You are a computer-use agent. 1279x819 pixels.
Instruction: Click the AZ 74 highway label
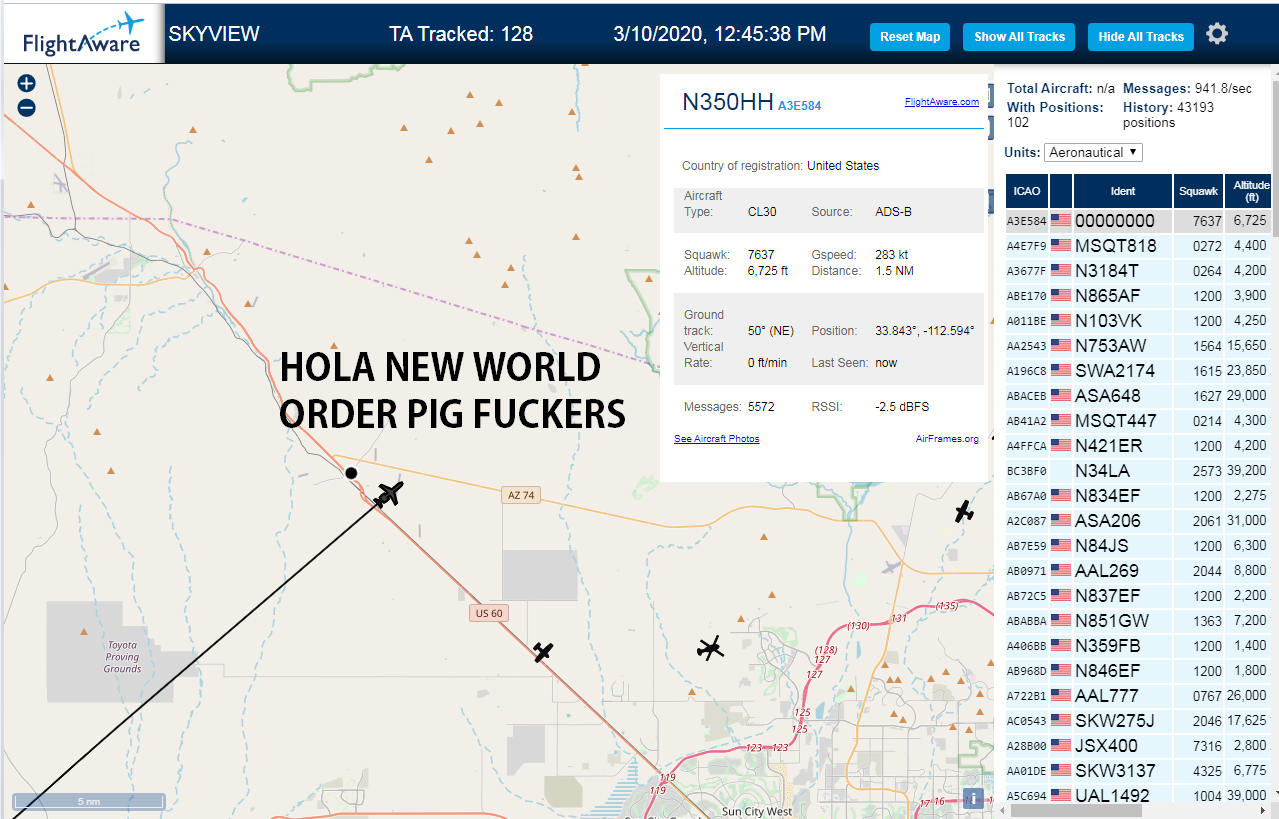click(x=521, y=495)
